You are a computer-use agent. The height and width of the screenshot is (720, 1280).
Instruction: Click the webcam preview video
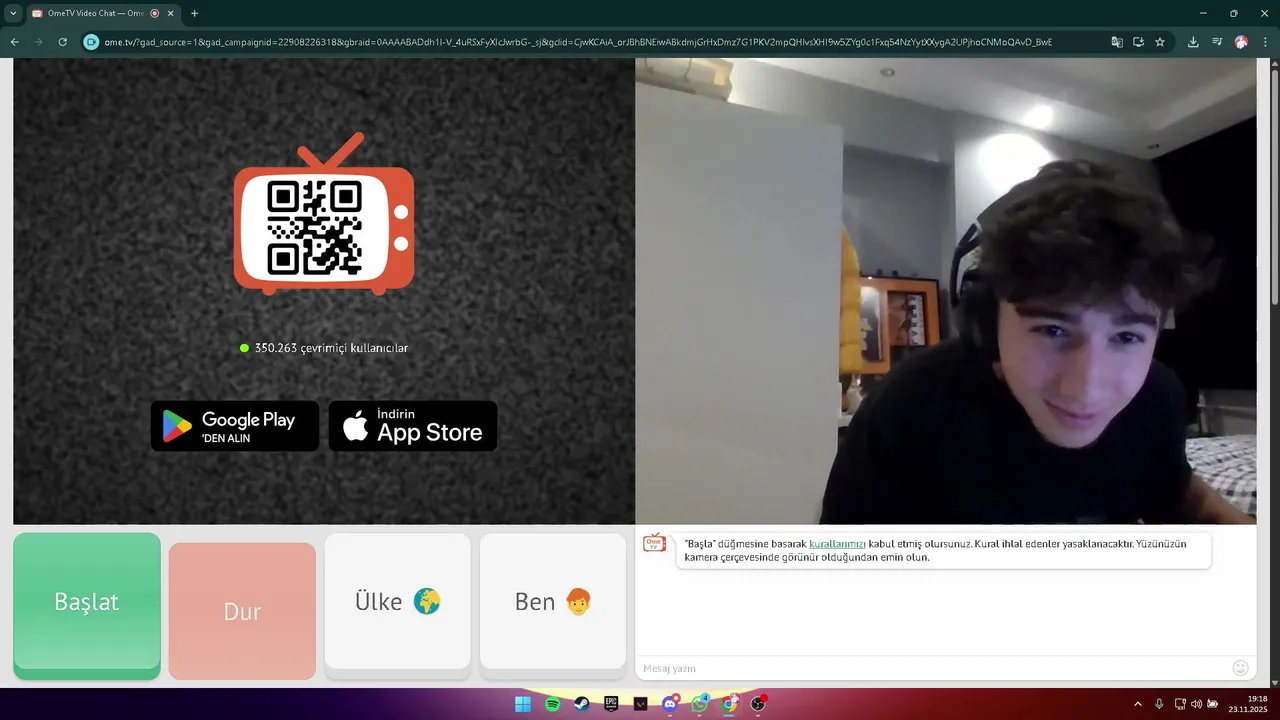coord(946,291)
